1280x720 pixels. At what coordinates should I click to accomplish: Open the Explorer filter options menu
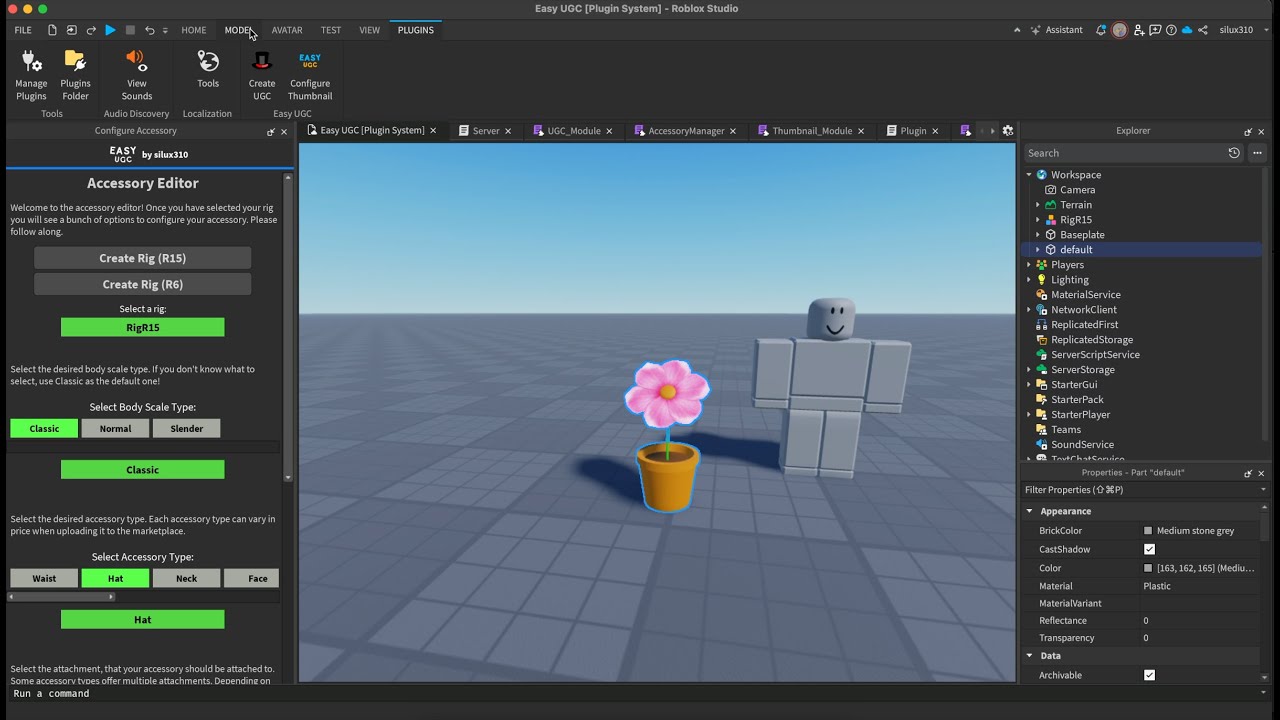coord(1257,153)
